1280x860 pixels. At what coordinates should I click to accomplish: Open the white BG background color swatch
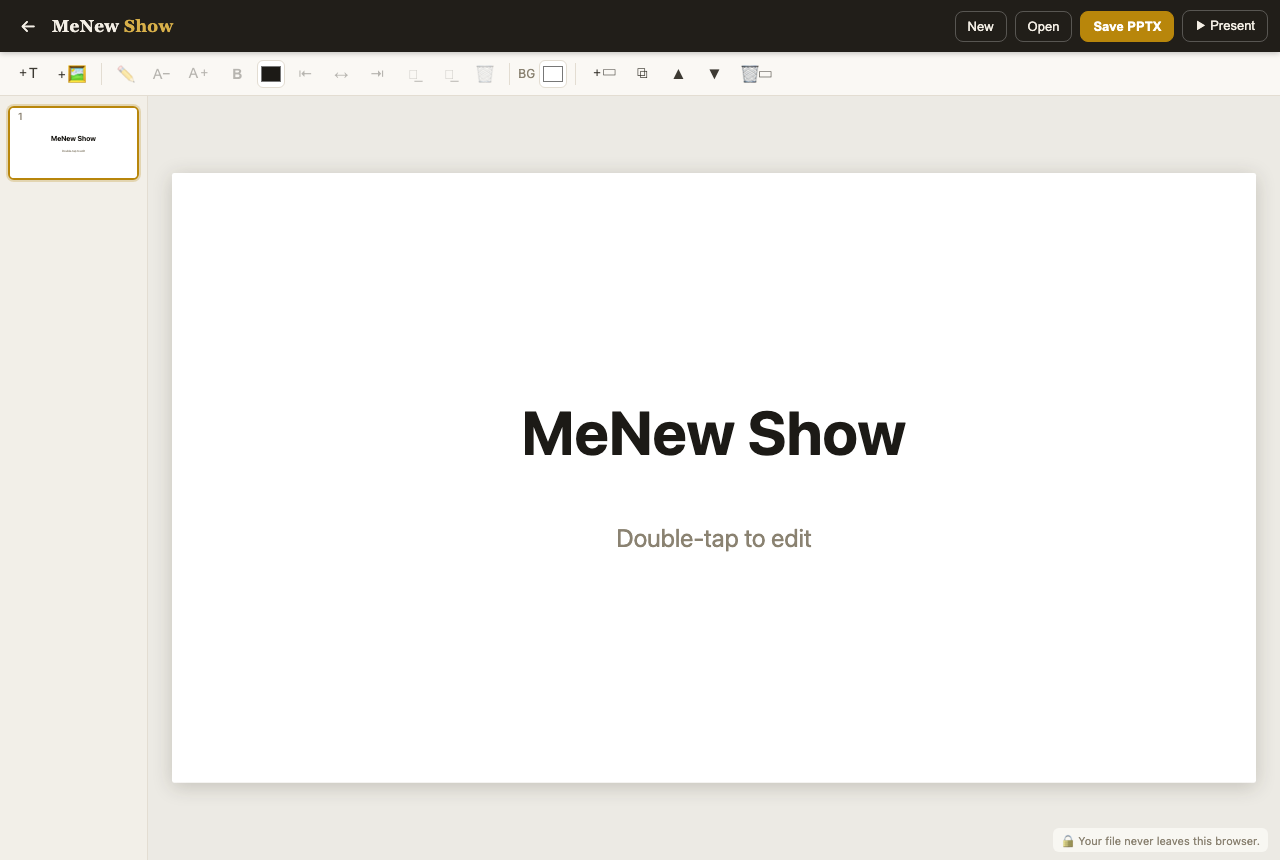553,74
